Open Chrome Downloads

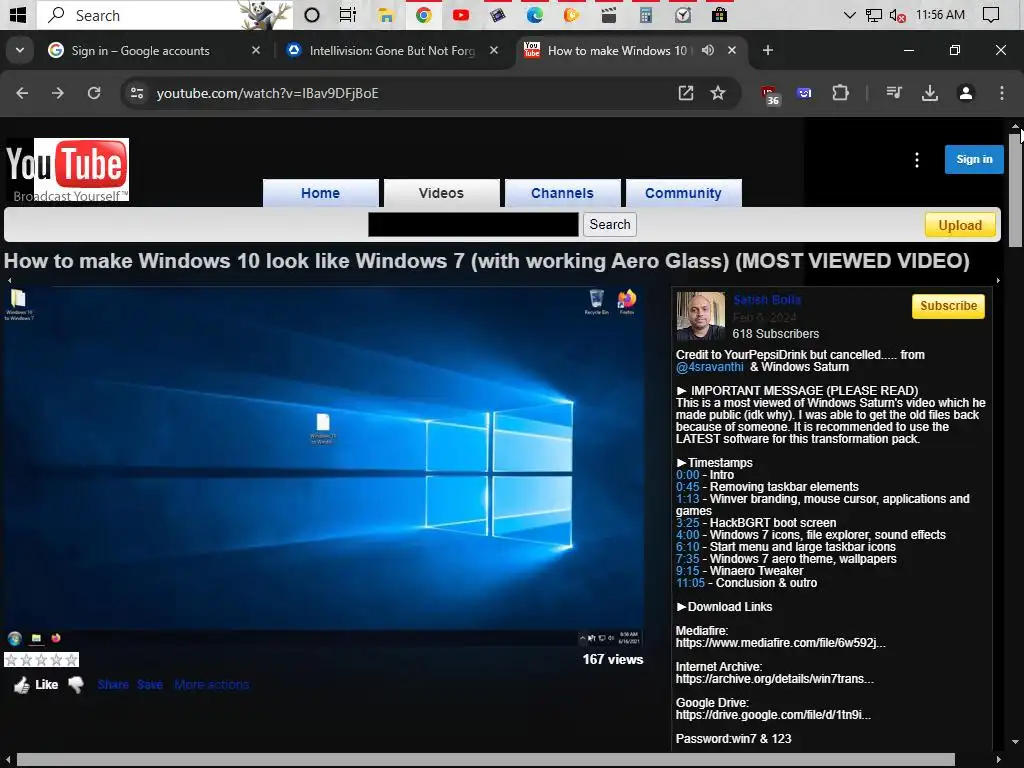[x=930, y=93]
